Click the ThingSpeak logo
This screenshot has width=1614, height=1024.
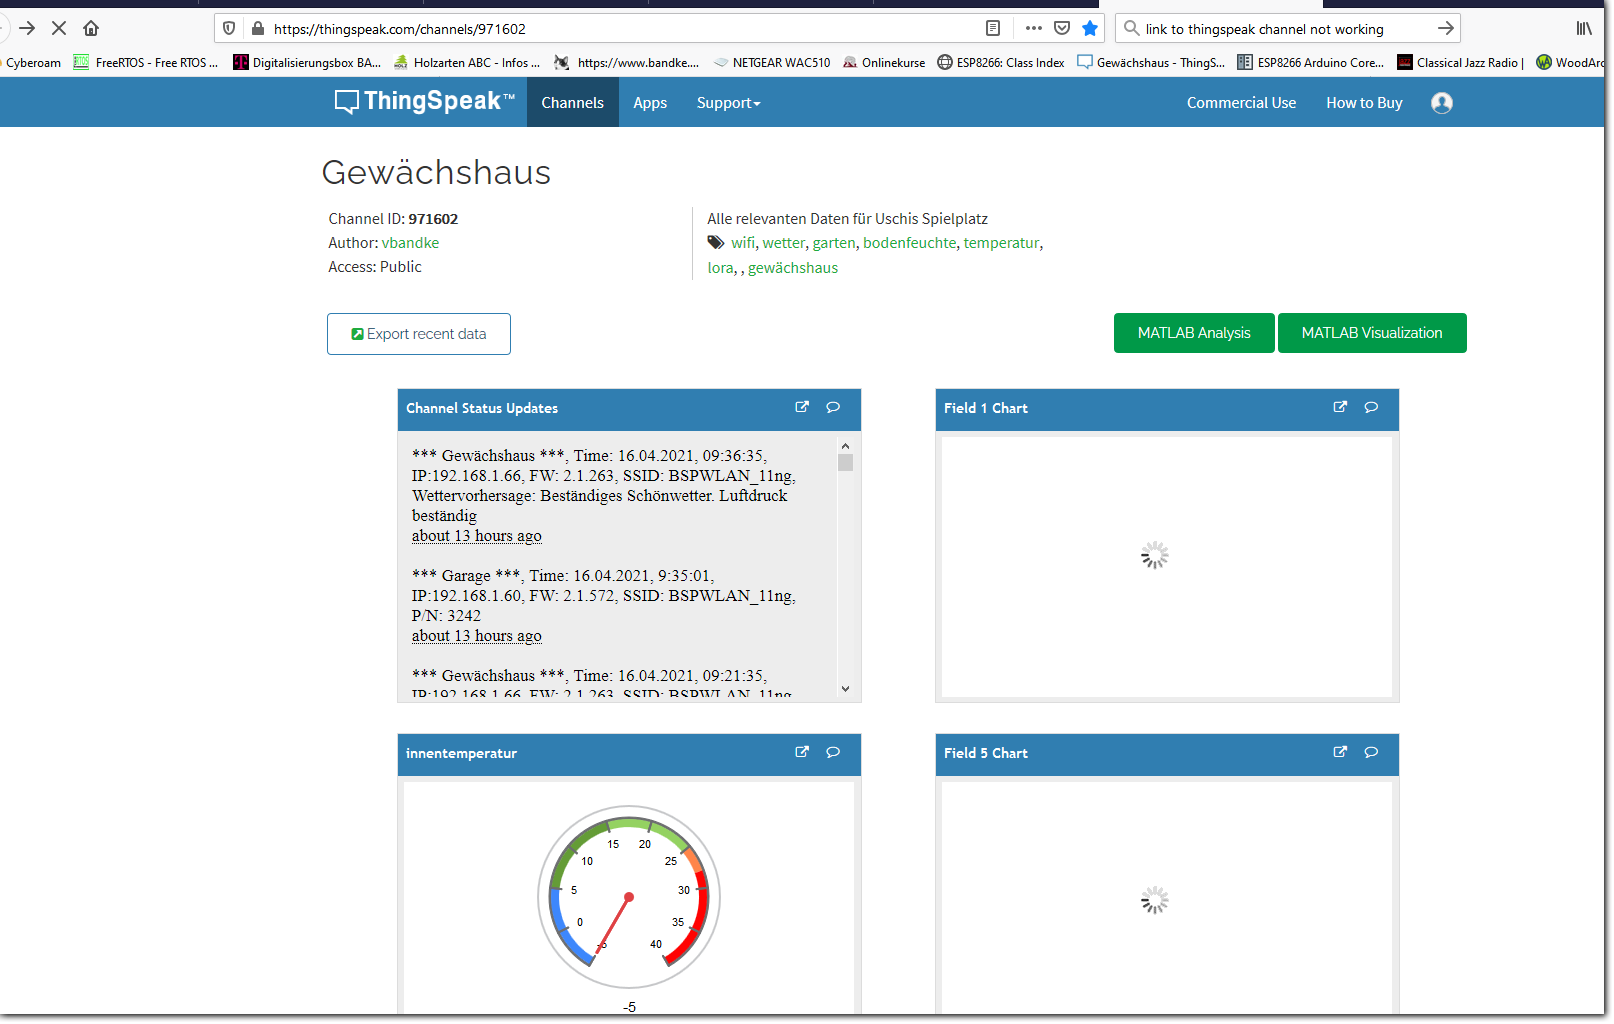coord(425,101)
